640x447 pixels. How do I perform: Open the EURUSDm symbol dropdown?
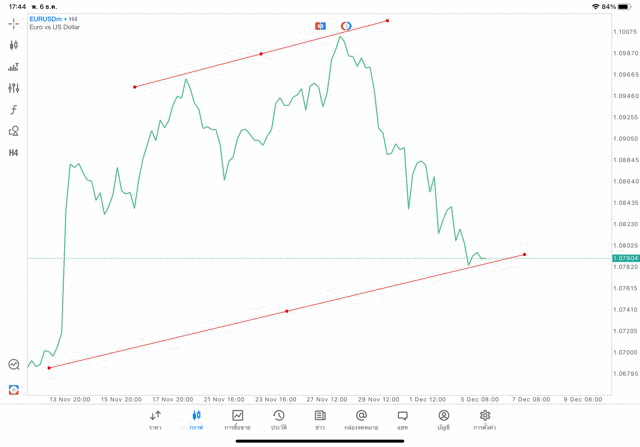point(52,18)
